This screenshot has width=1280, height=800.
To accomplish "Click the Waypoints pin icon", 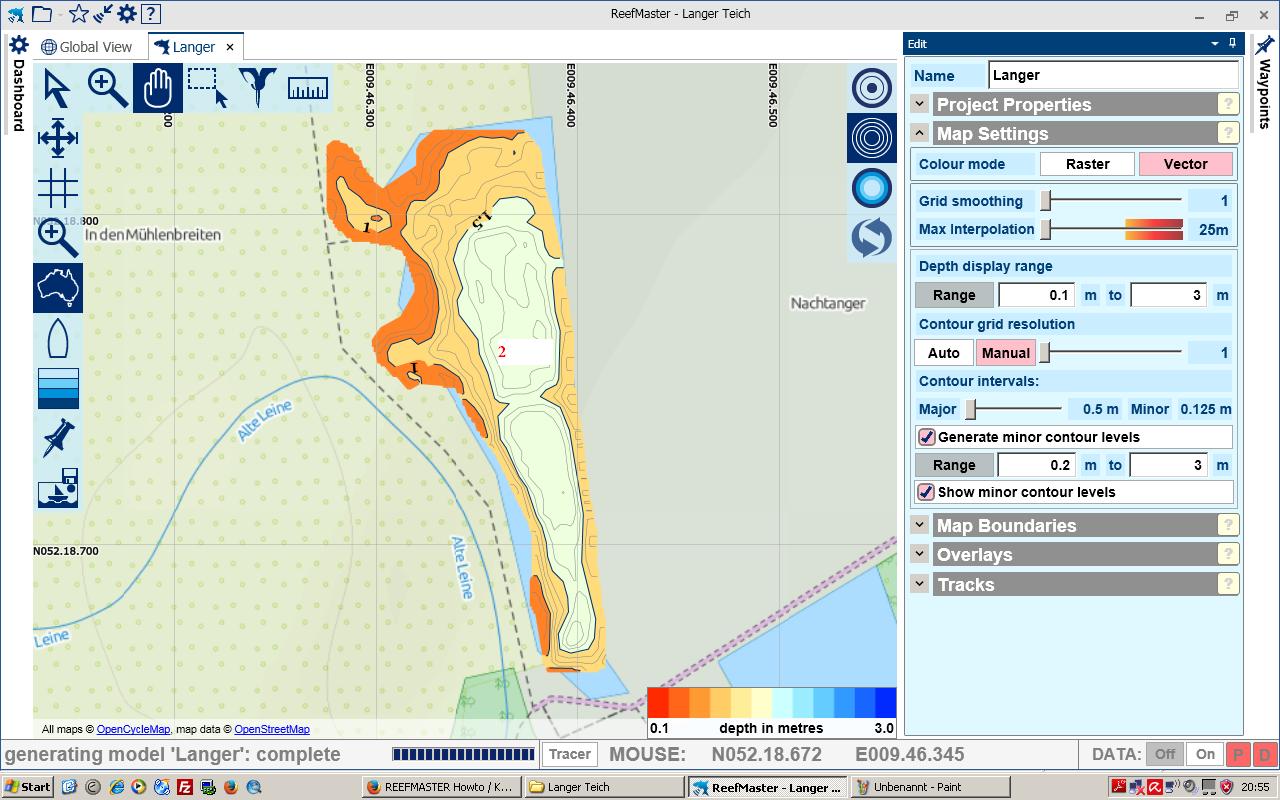I will [x=1264, y=45].
